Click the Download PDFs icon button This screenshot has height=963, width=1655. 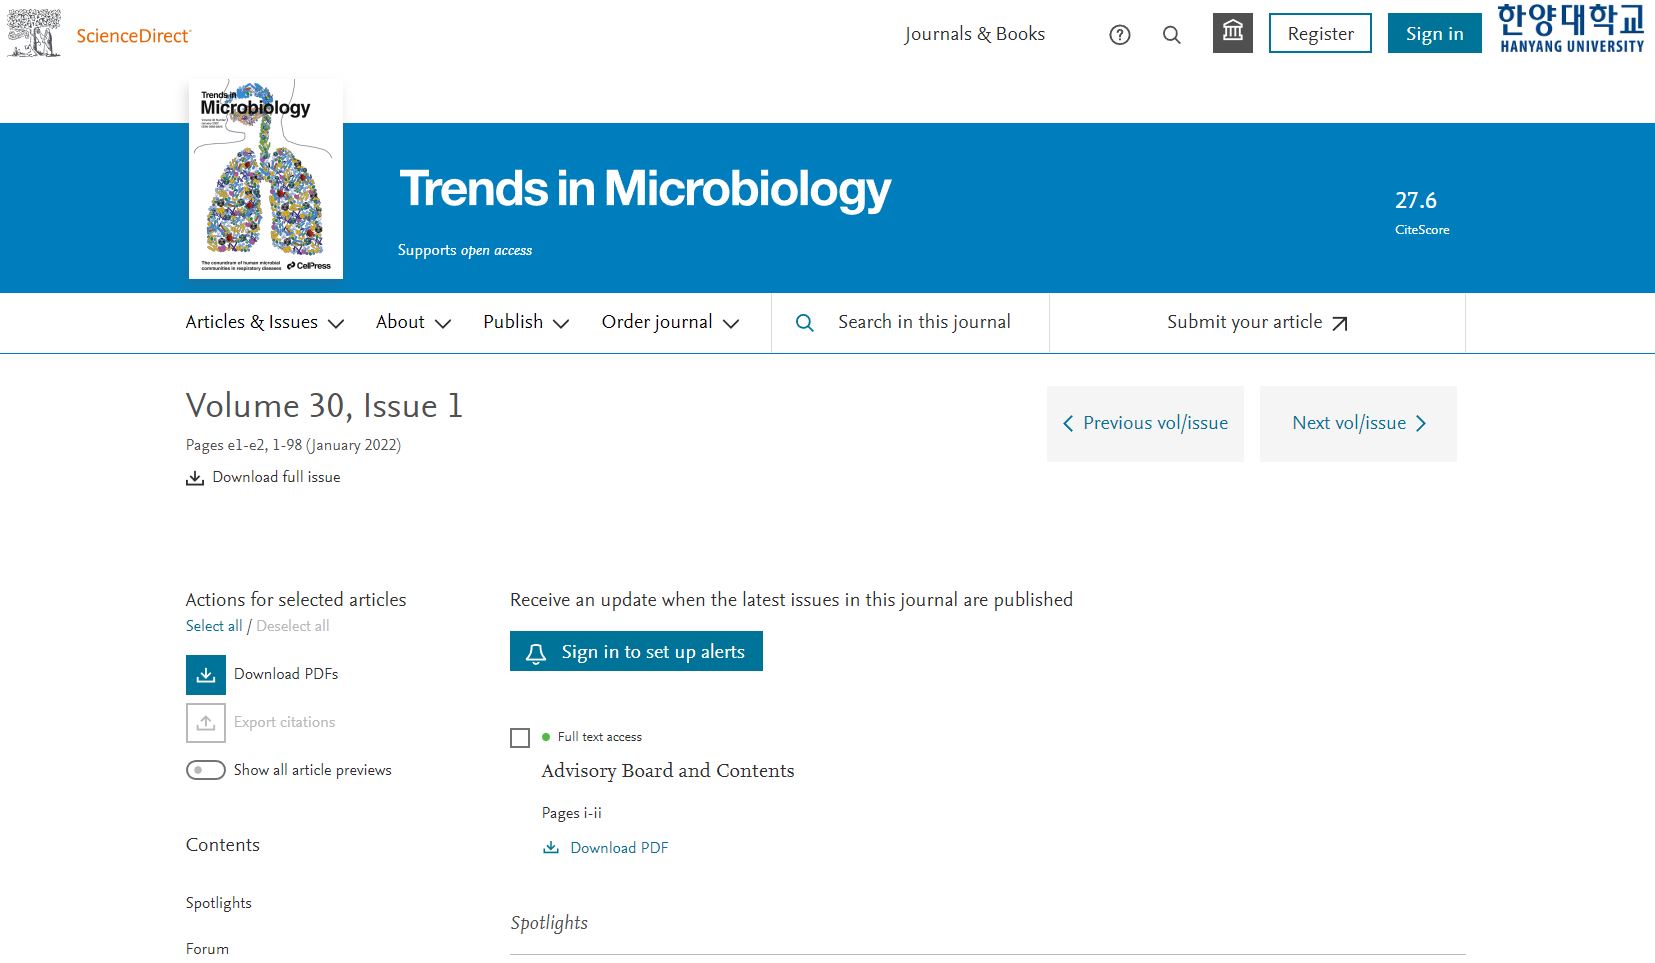(206, 675)
